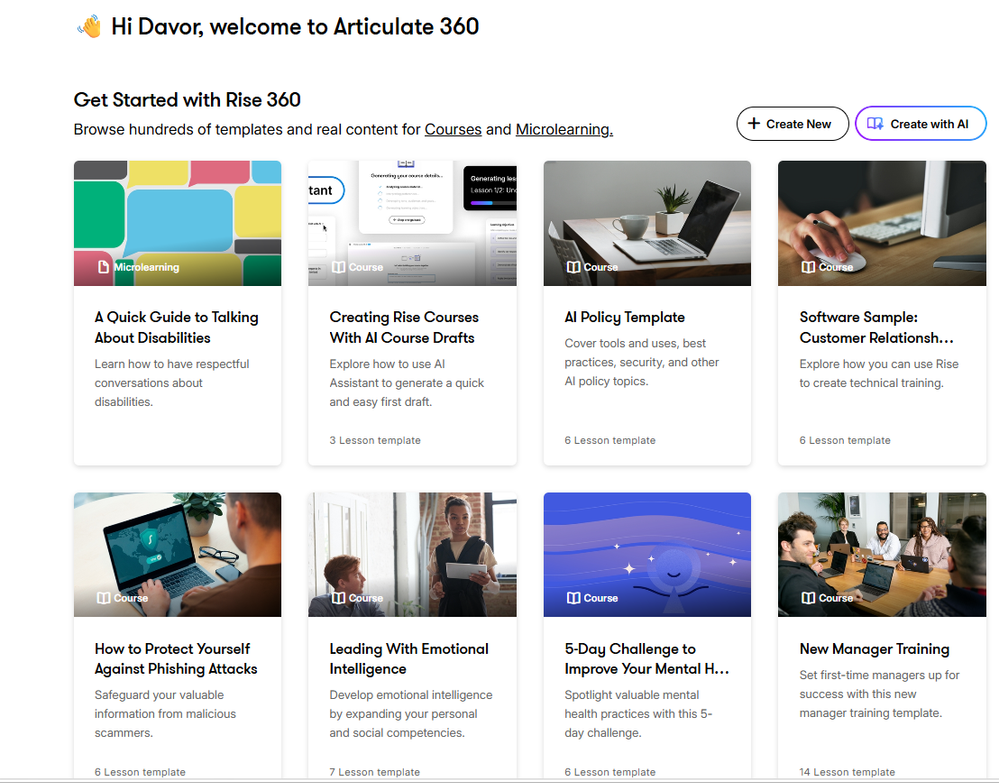The height and width of the screenshot is (783, 999).
Task: Open the speech bubbles thumbnail for Disabilities guide
Action: point(177,223)
